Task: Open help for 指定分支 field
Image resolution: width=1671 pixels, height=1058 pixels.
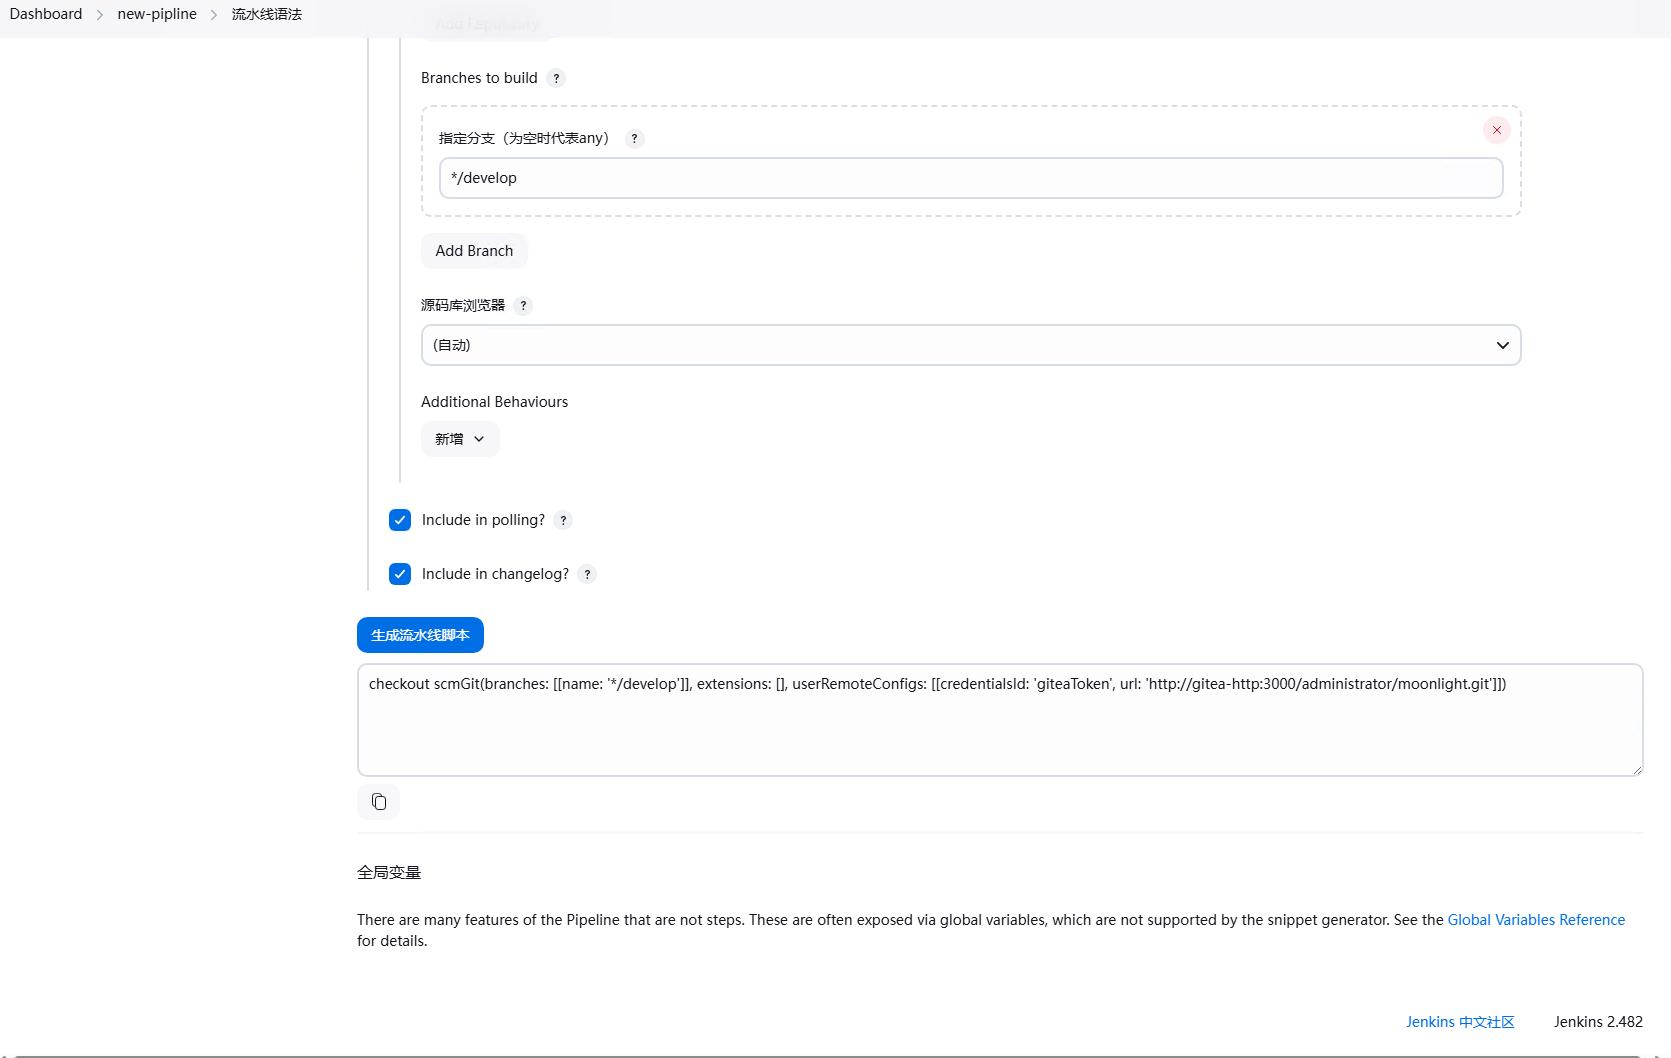Action: point(634,139)
